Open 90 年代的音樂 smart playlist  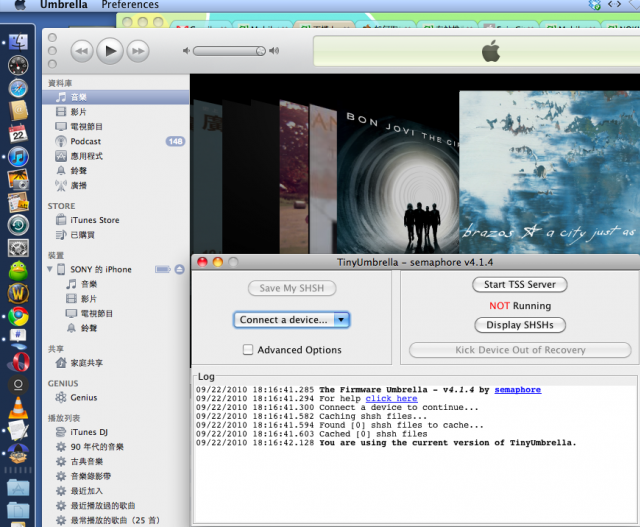click(x=116, y=447)
